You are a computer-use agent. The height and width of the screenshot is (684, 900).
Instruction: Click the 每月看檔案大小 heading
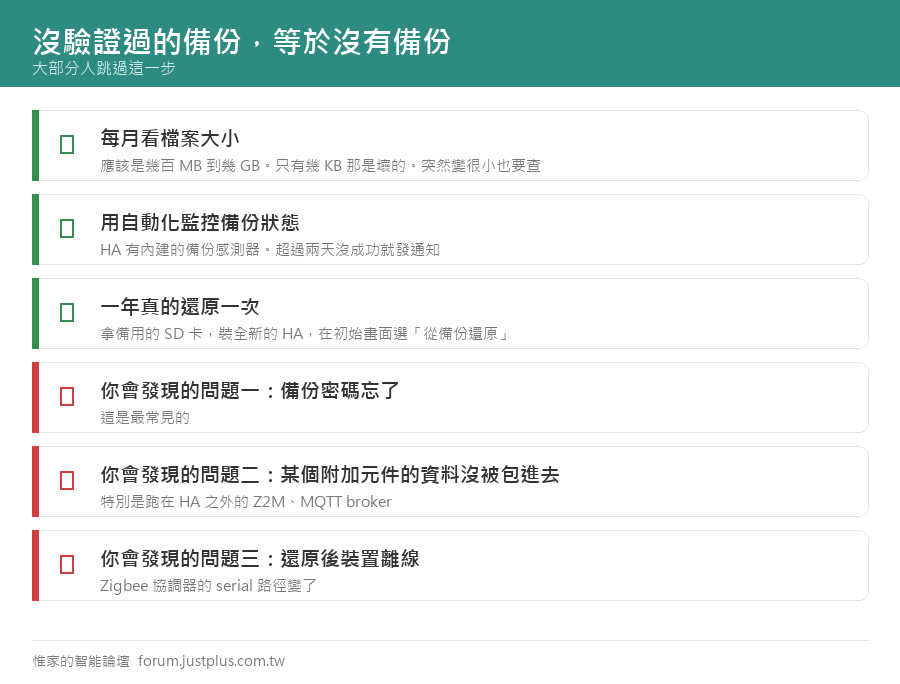click(x=170, y=138)
